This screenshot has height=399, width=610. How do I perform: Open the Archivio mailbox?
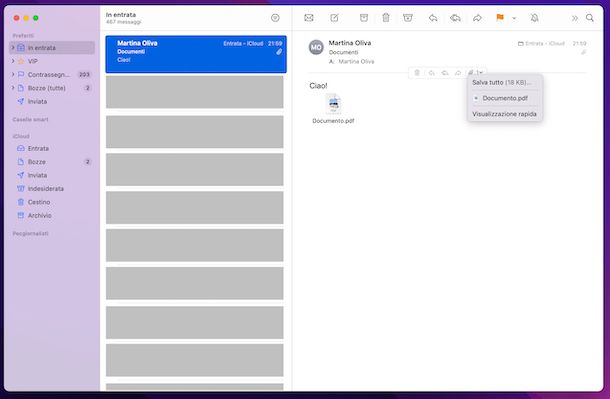pos(39,215)
